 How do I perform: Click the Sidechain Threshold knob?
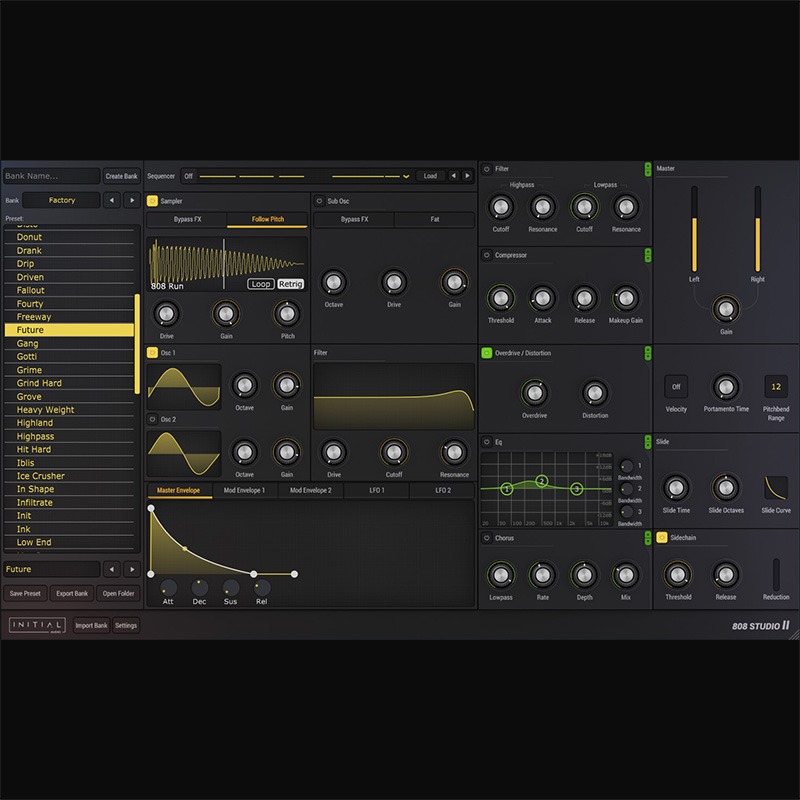[x=678, y=575]
